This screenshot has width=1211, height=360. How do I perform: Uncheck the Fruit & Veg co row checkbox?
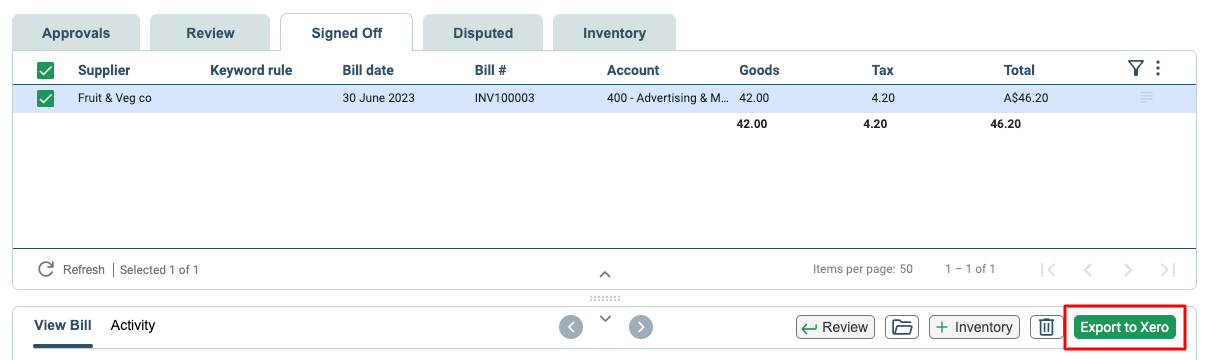pyautogui.click(x=45, y=98)
